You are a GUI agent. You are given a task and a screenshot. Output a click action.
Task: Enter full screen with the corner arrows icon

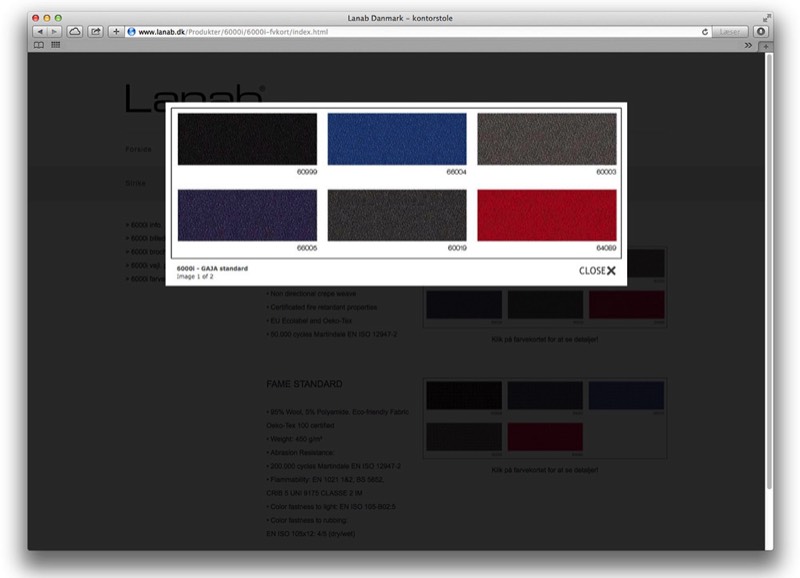pyautogui.click(x=766, y=18)
